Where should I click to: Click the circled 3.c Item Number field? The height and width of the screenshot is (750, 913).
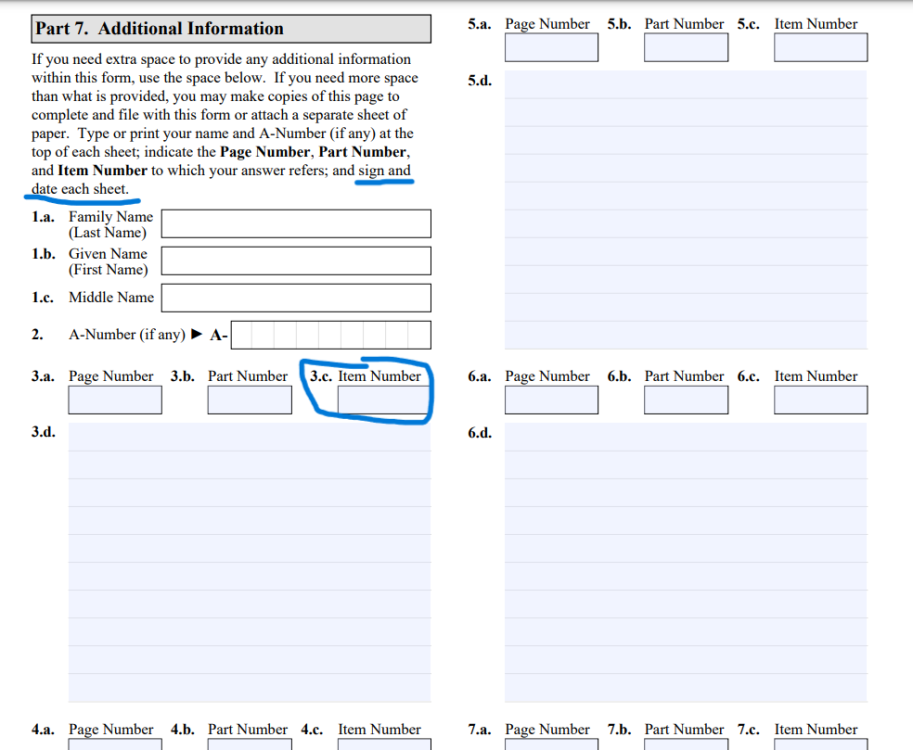point(379,400)
